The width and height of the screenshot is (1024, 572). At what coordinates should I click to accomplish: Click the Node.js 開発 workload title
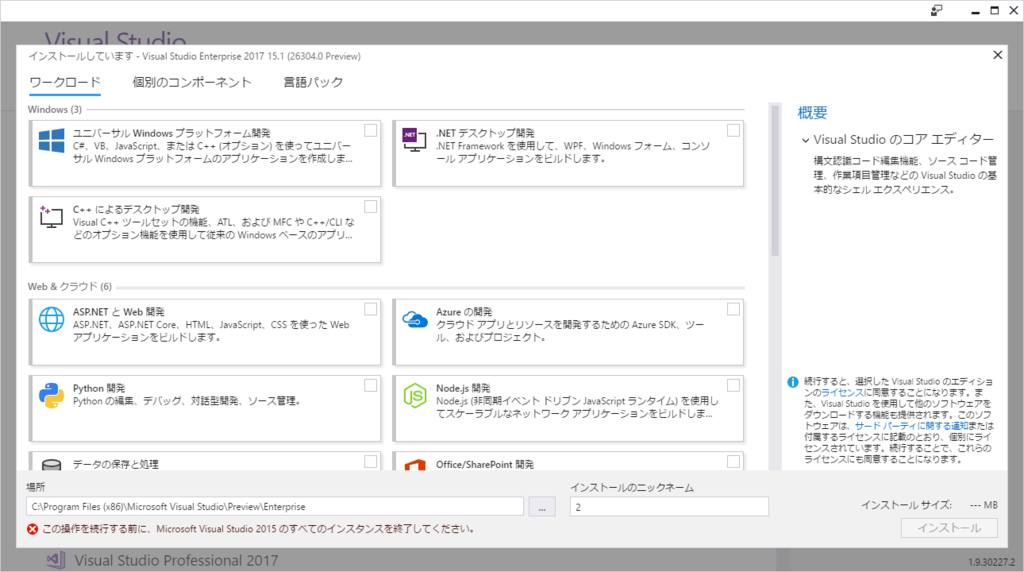coord(463,388)
